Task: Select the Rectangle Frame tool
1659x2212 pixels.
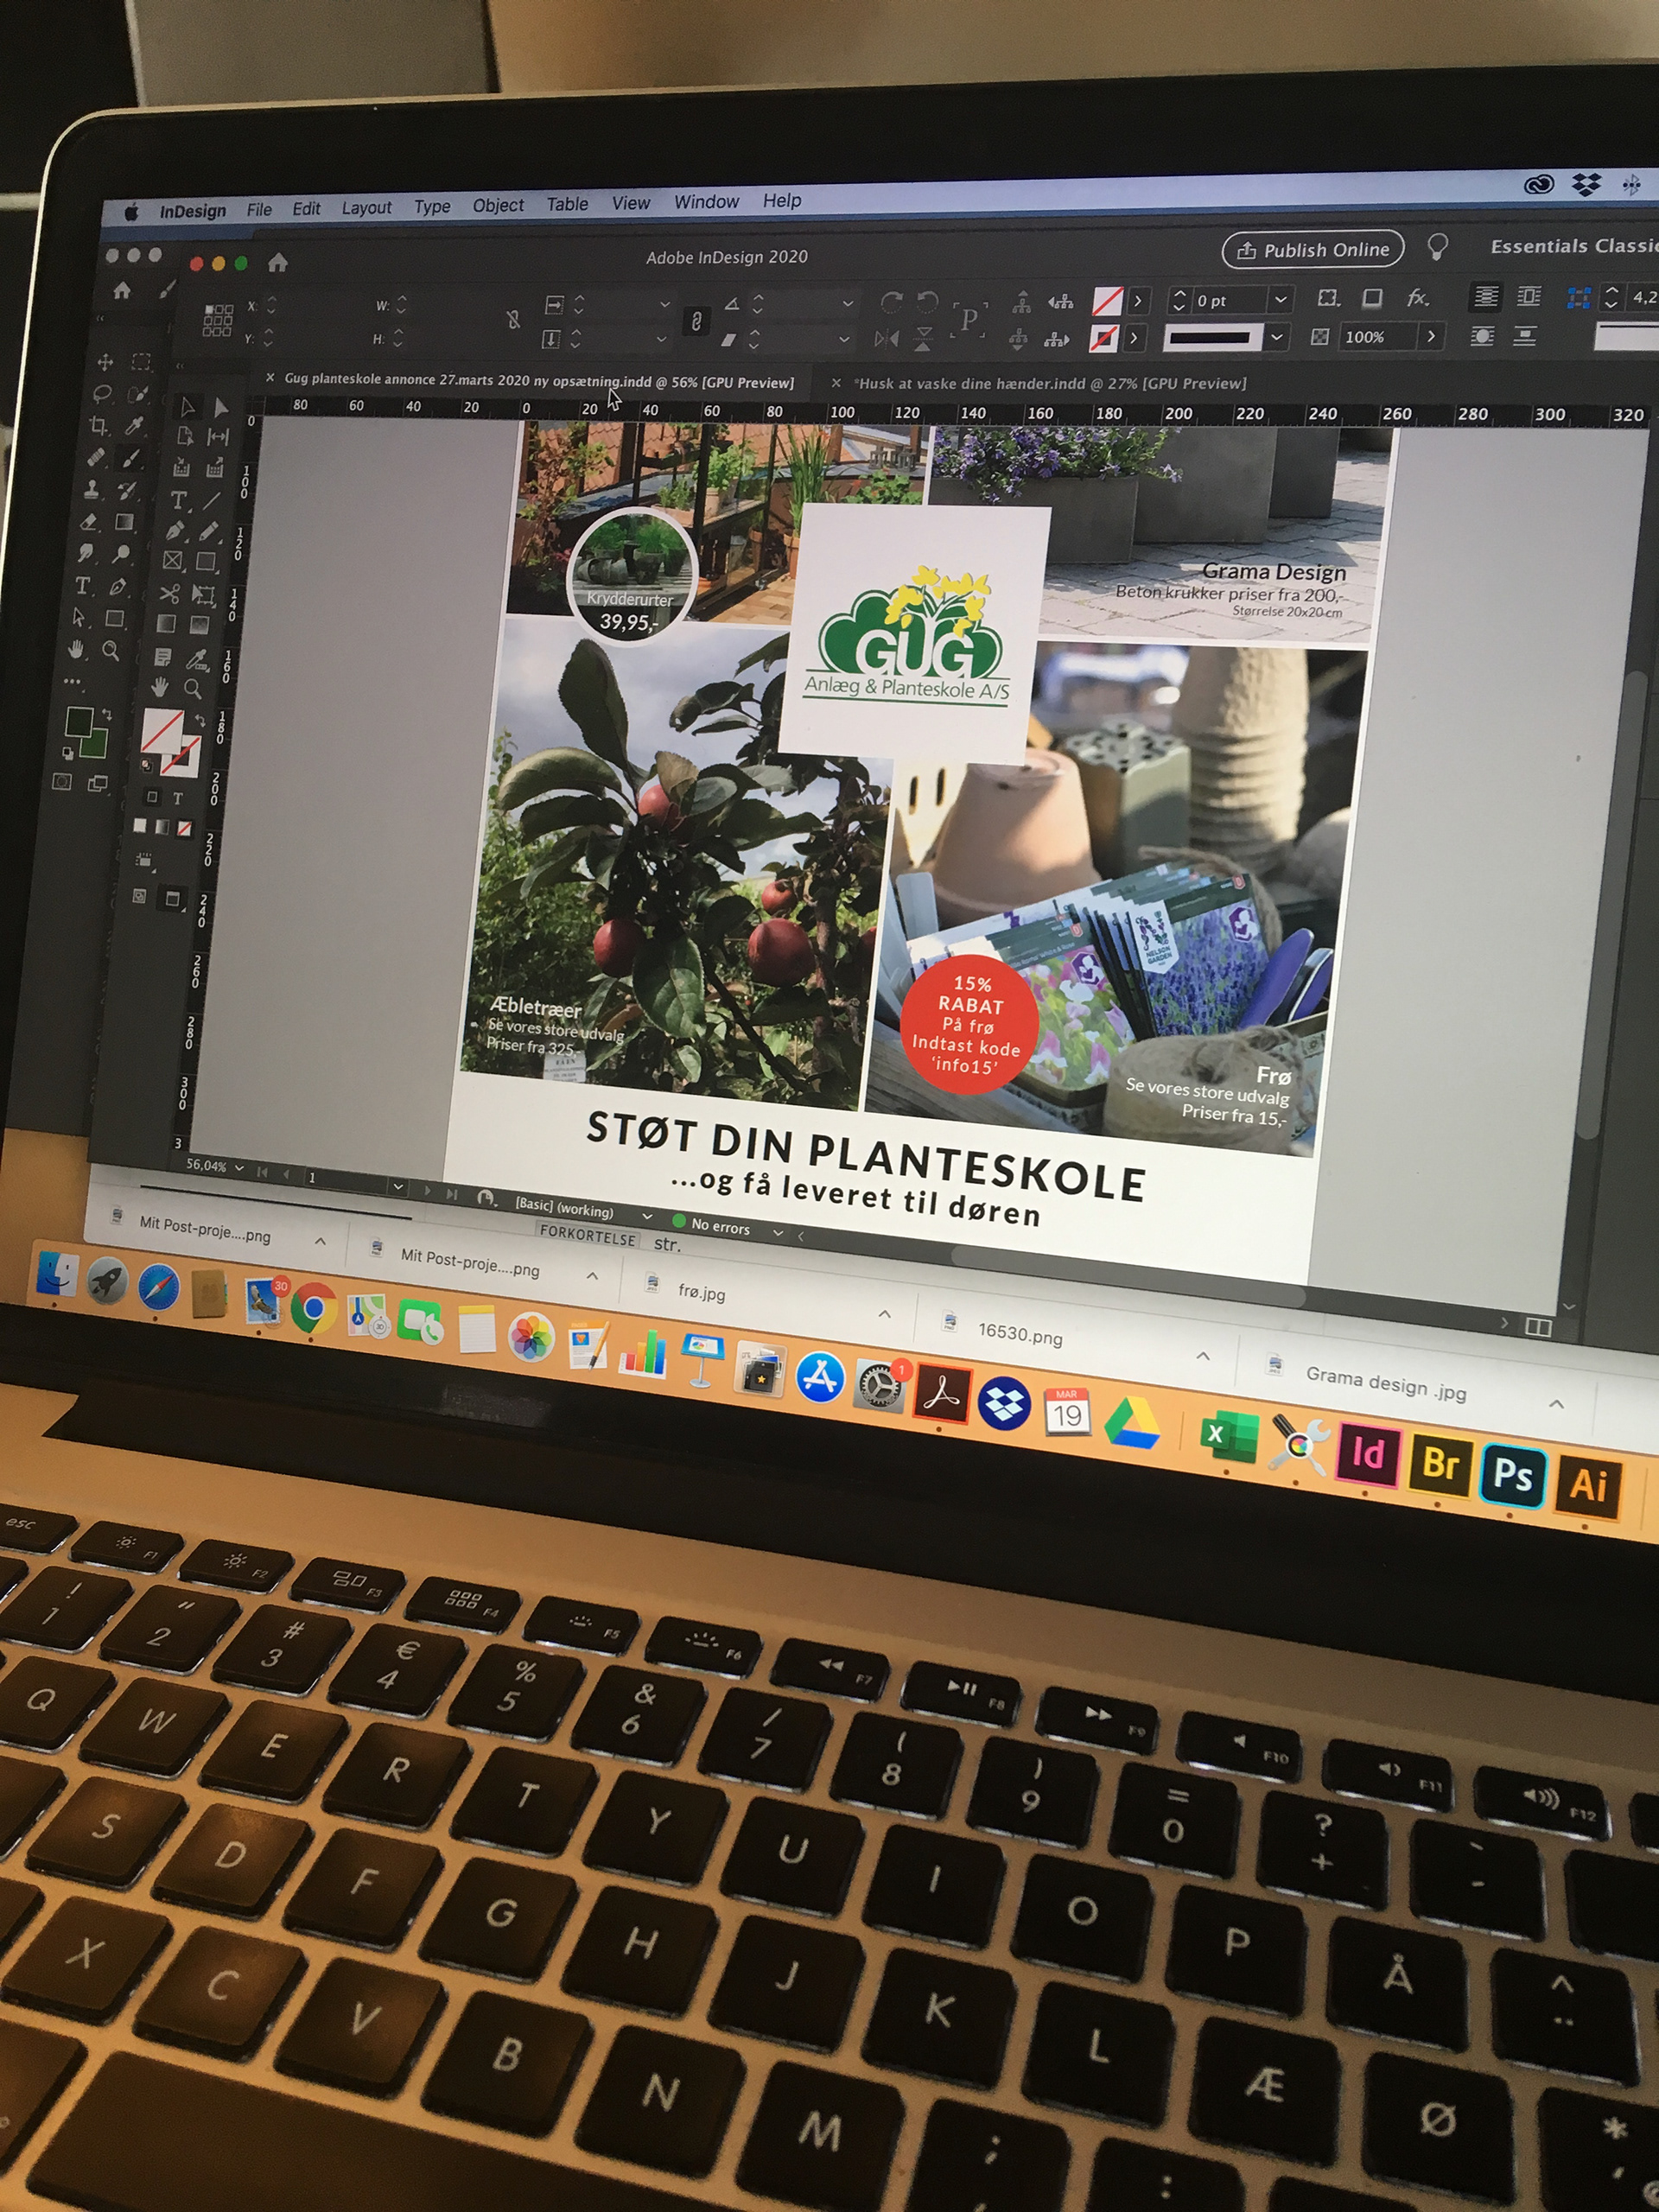Action: click(173, 561)
